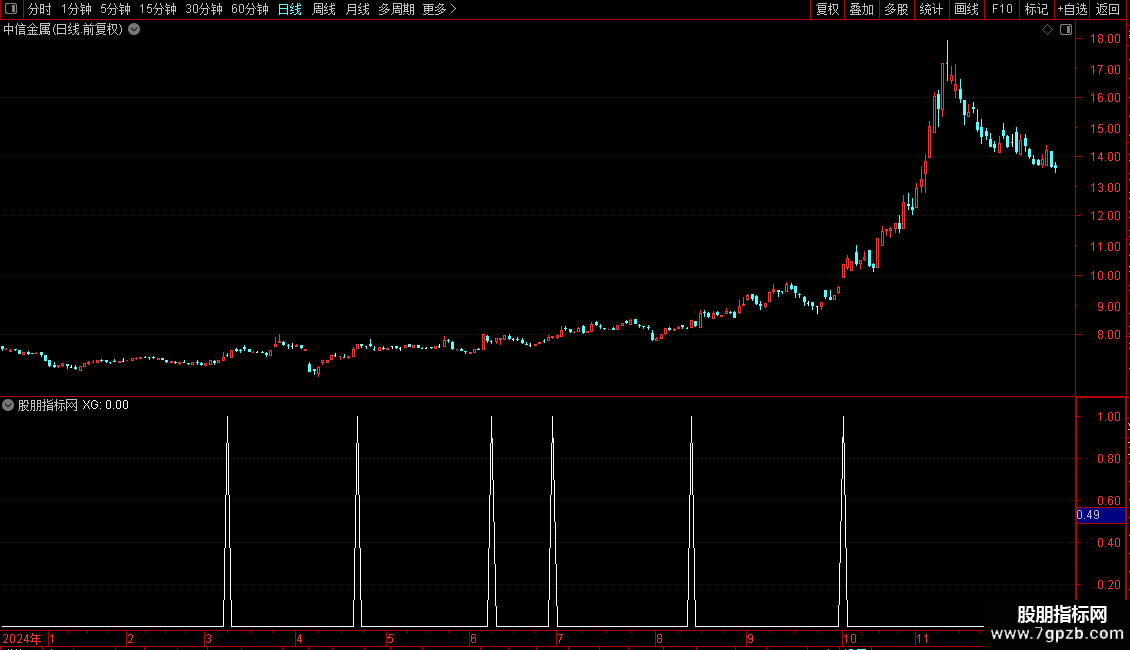
Task: Open the 多周期 multi-period view
Action: (396, 9)
